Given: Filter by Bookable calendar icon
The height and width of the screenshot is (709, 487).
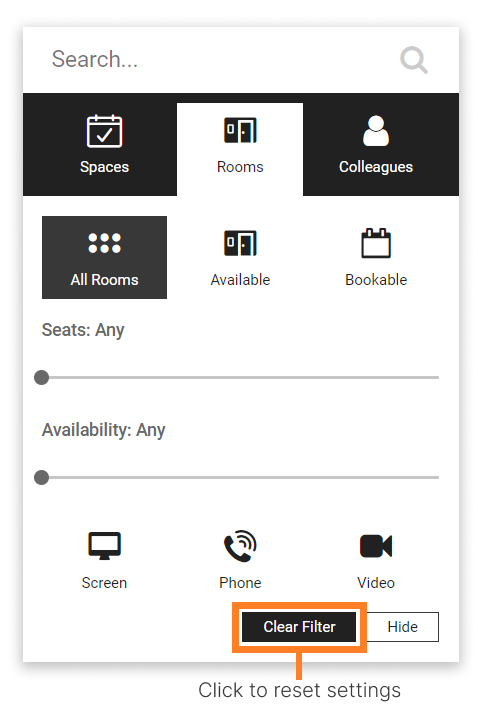Looking at the screenshot, I should coord(376,243).
